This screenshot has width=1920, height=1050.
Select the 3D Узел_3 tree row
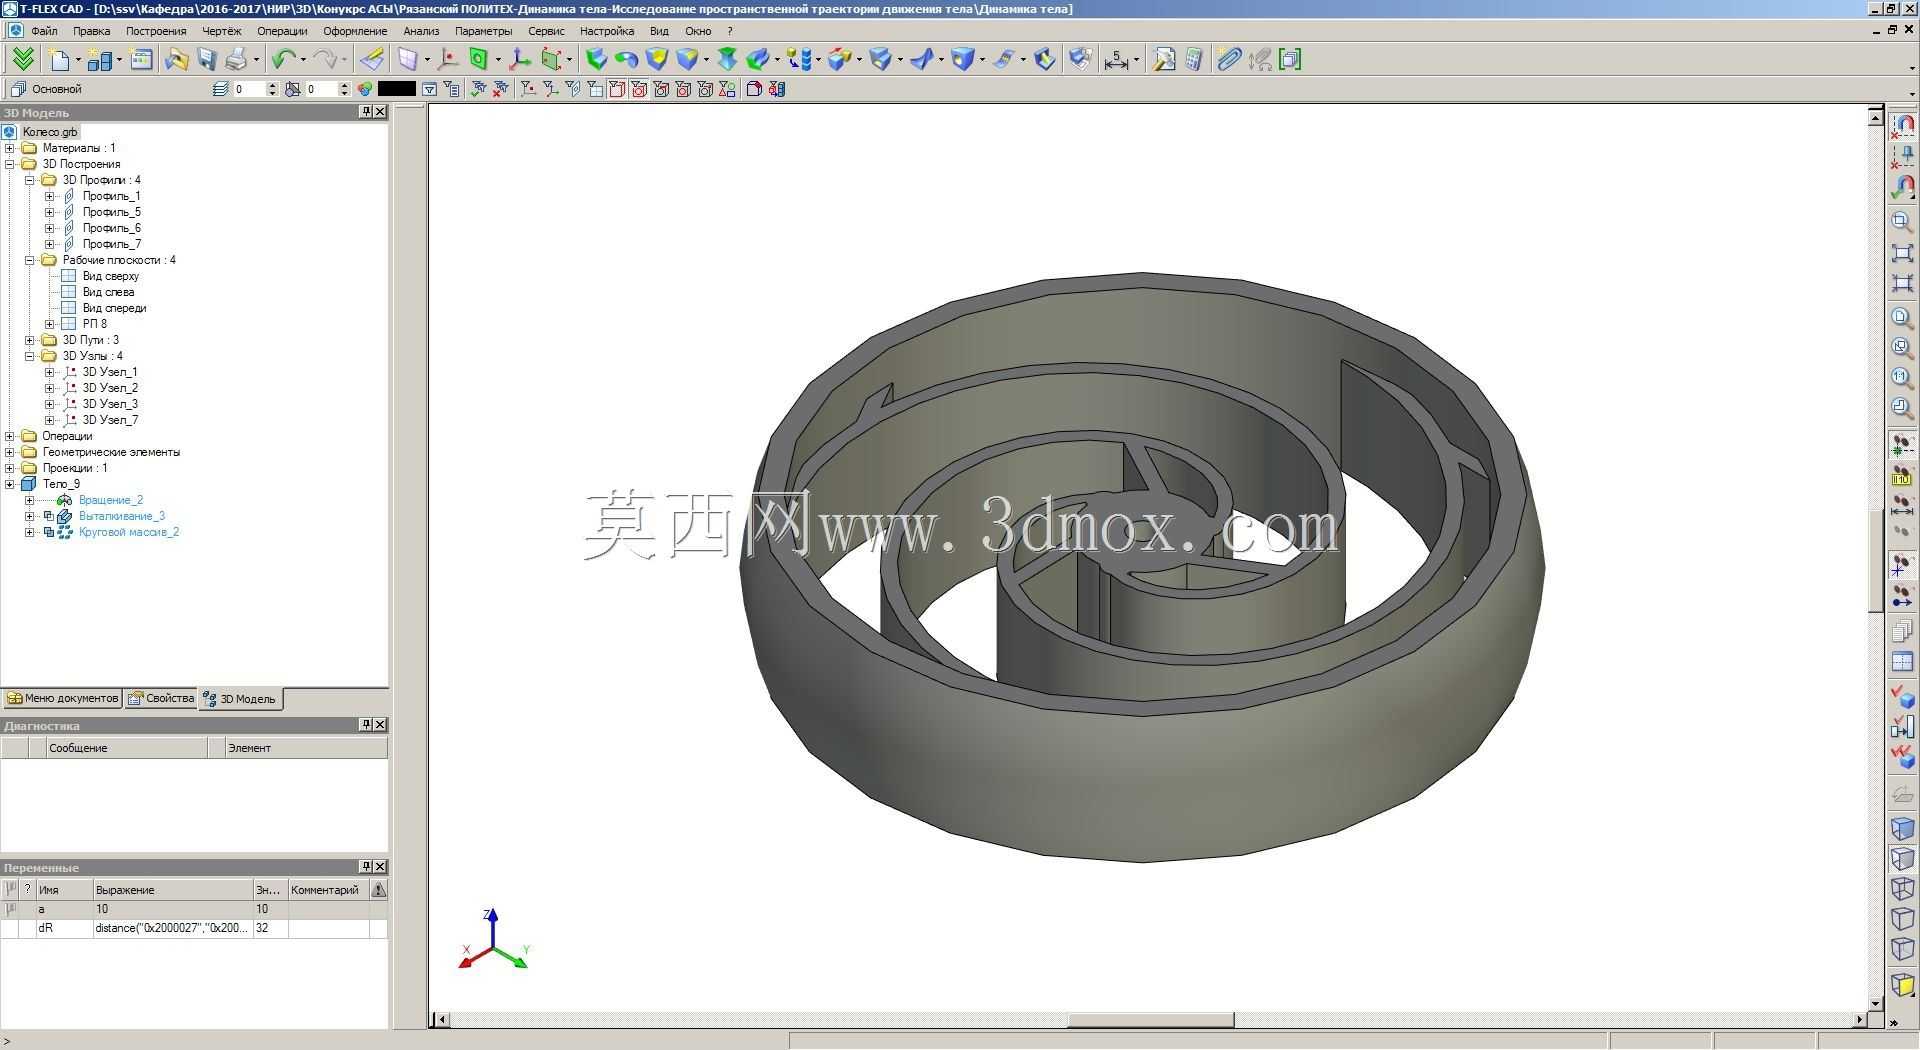(x=109, y=404)
